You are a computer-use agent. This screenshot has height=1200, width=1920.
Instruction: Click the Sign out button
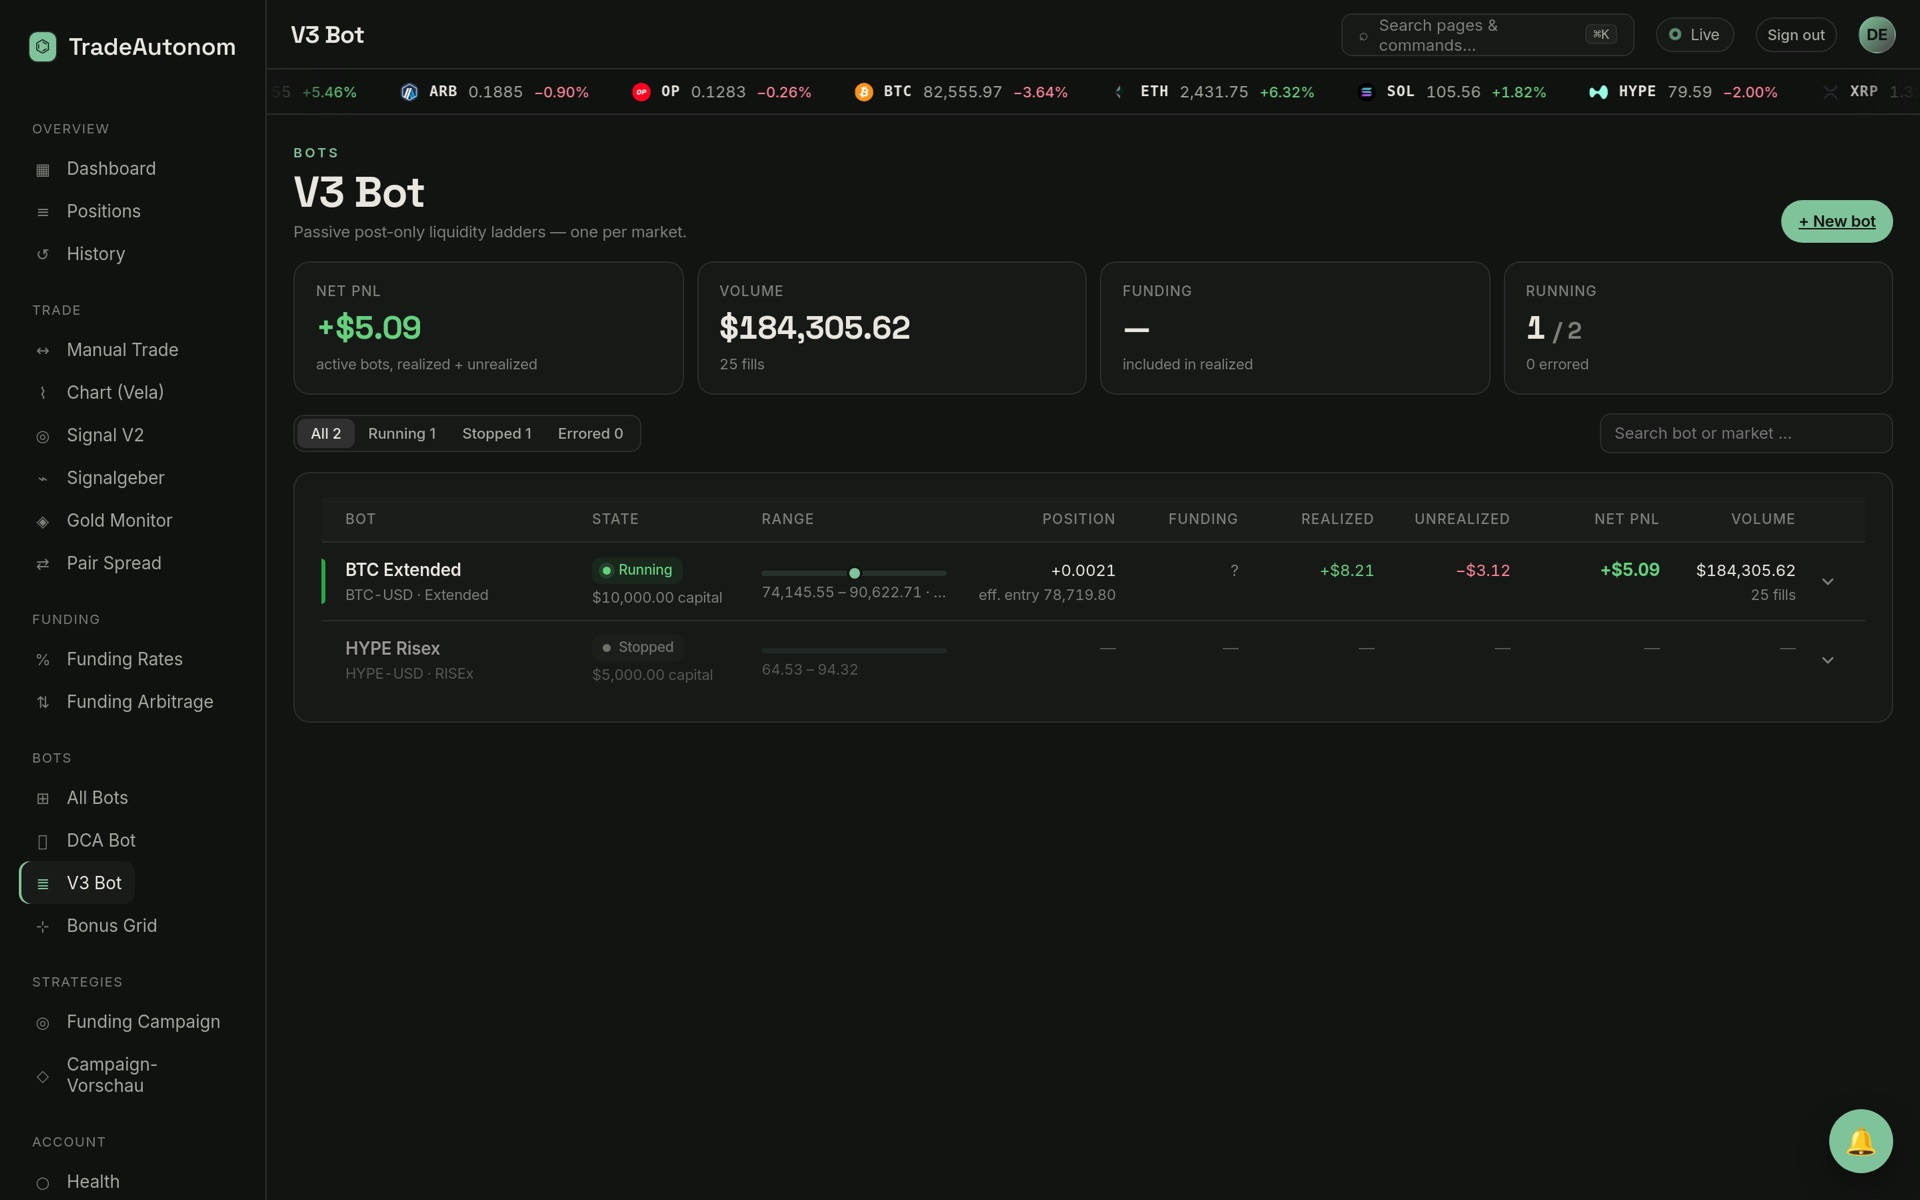pos(1796,35)
